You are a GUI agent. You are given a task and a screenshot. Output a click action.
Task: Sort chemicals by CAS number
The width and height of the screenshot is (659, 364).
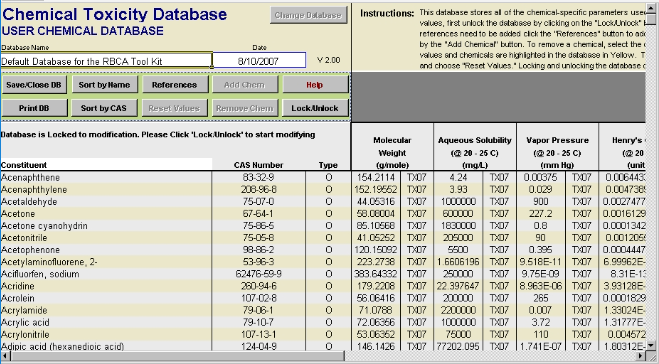click(x=104, y=108)
